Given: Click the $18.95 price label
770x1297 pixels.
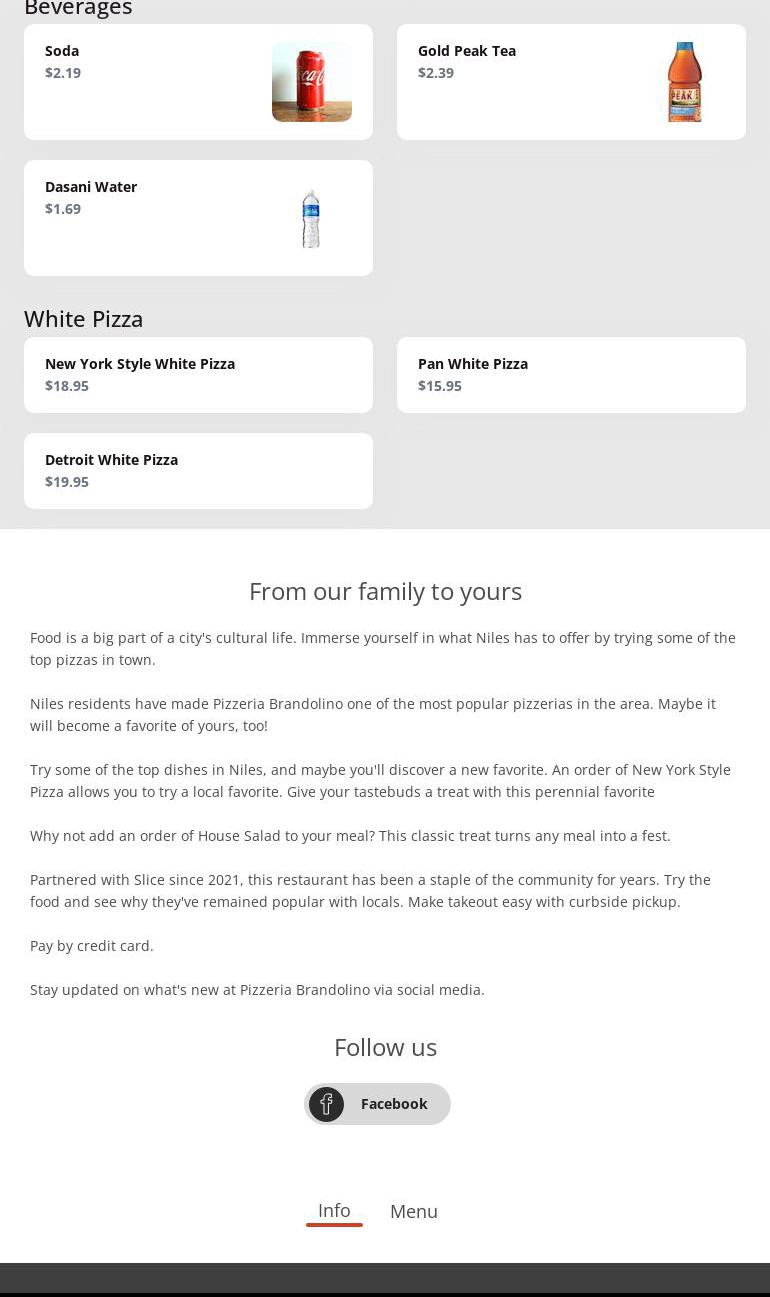Looking at the screenshot, I should 67,386.
